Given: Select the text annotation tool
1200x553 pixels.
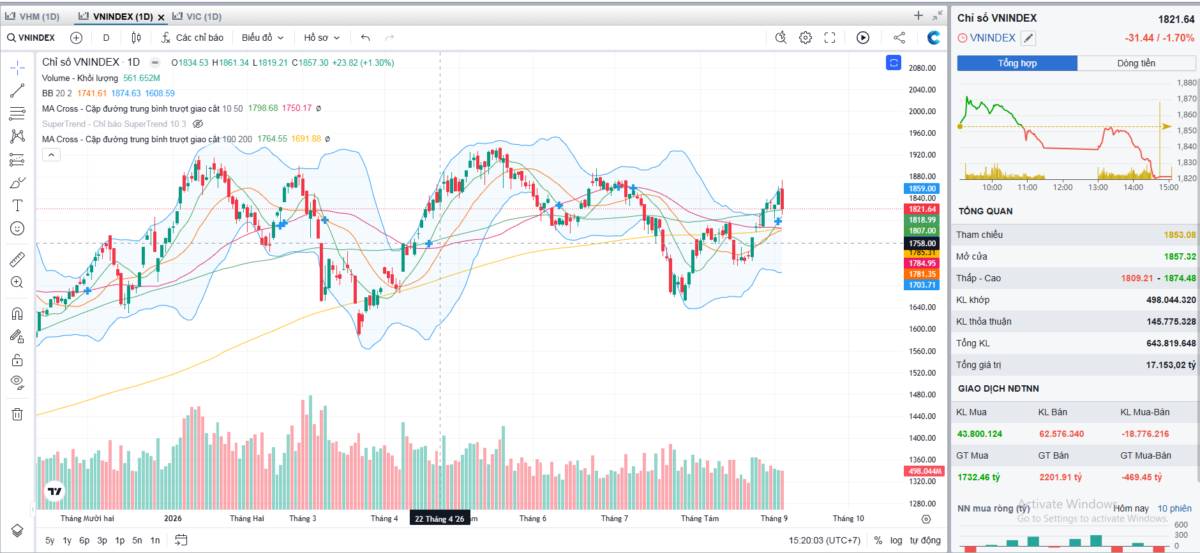Looking at the screenshot, I should [x=17, y=205].
